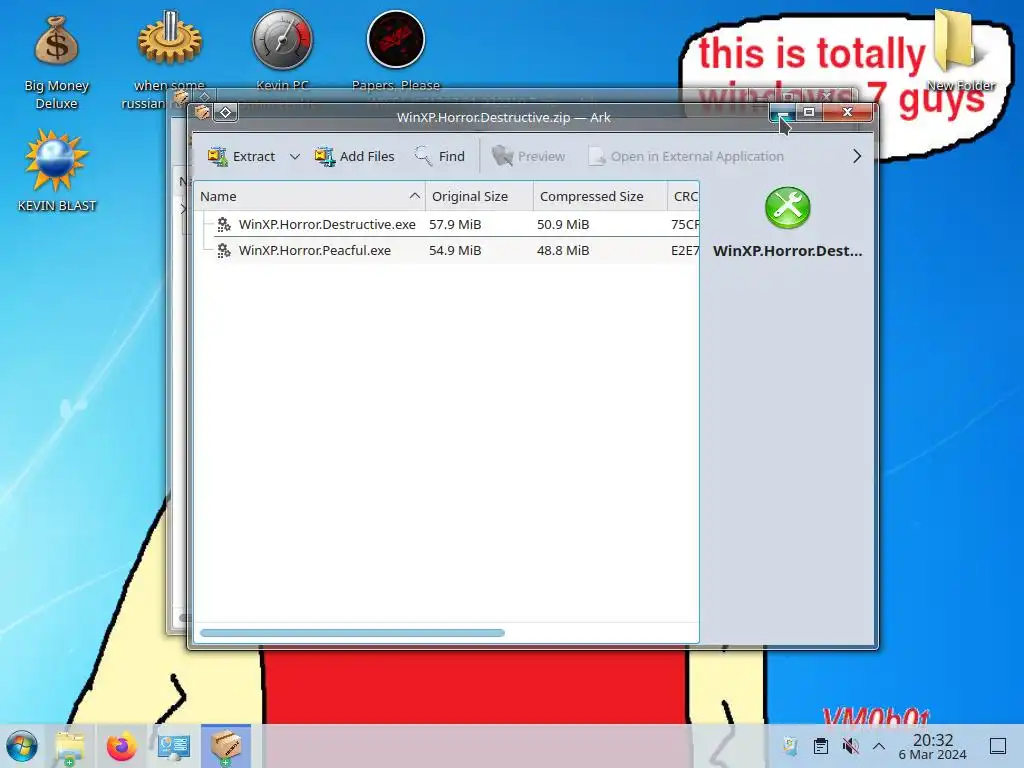The width and height of the screenshot is (1024, 768).
Task: Maximize the Ark window
Action: click(x=808, y=112)
